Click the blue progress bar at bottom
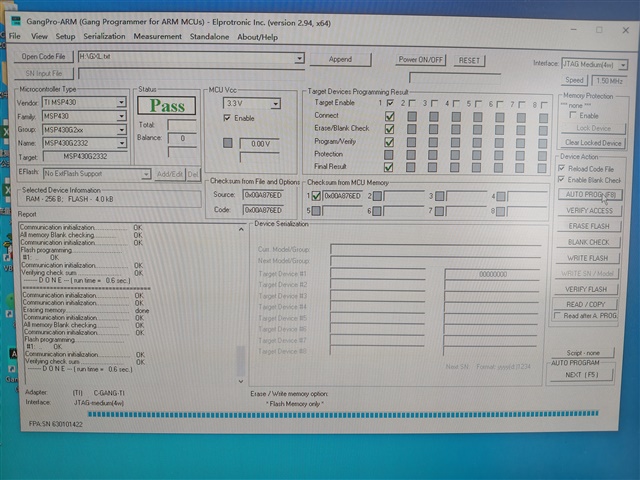Image resolution: width=640 pixels, height=480 pixels. pyautogui.click(x=343, y=414)
